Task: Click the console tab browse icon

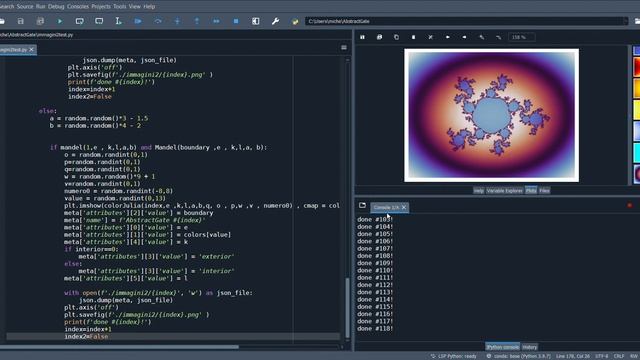Action: (362, 206)
